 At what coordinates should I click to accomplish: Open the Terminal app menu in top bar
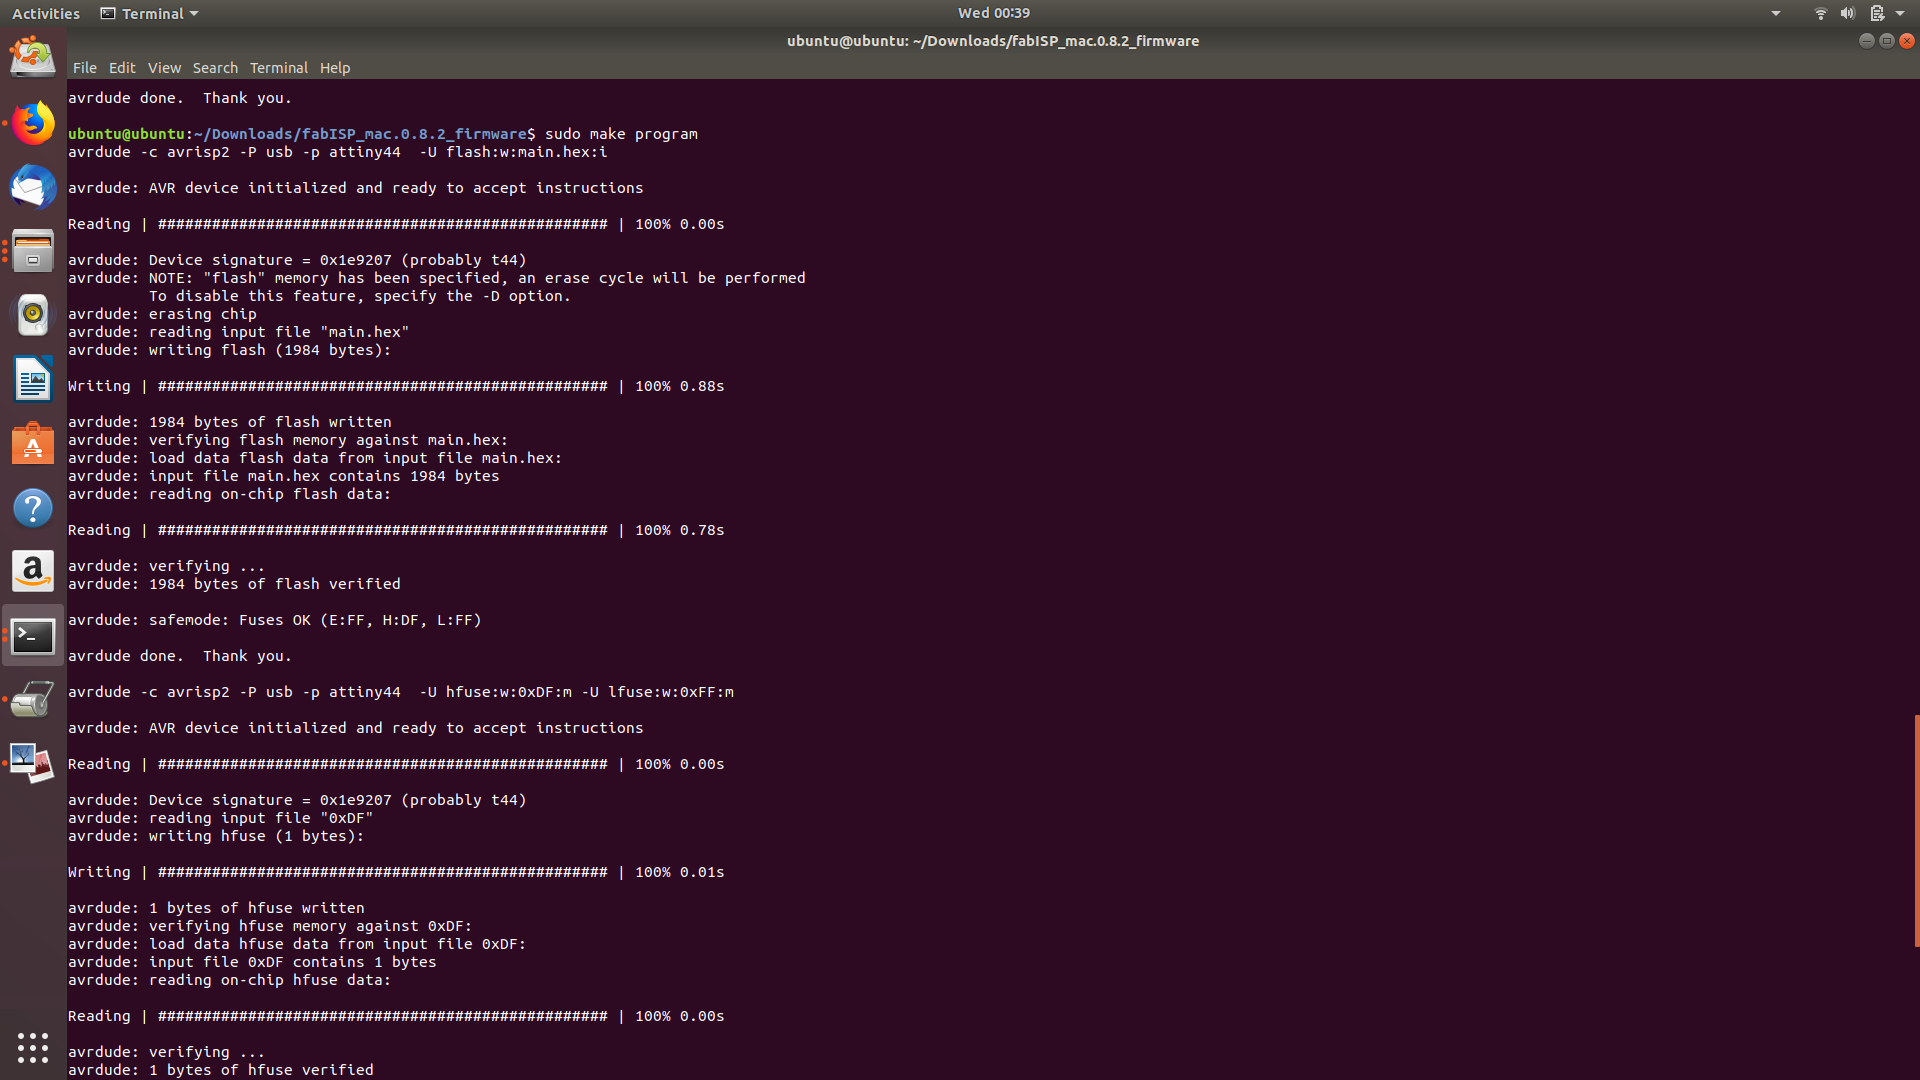tap(149, 13)
